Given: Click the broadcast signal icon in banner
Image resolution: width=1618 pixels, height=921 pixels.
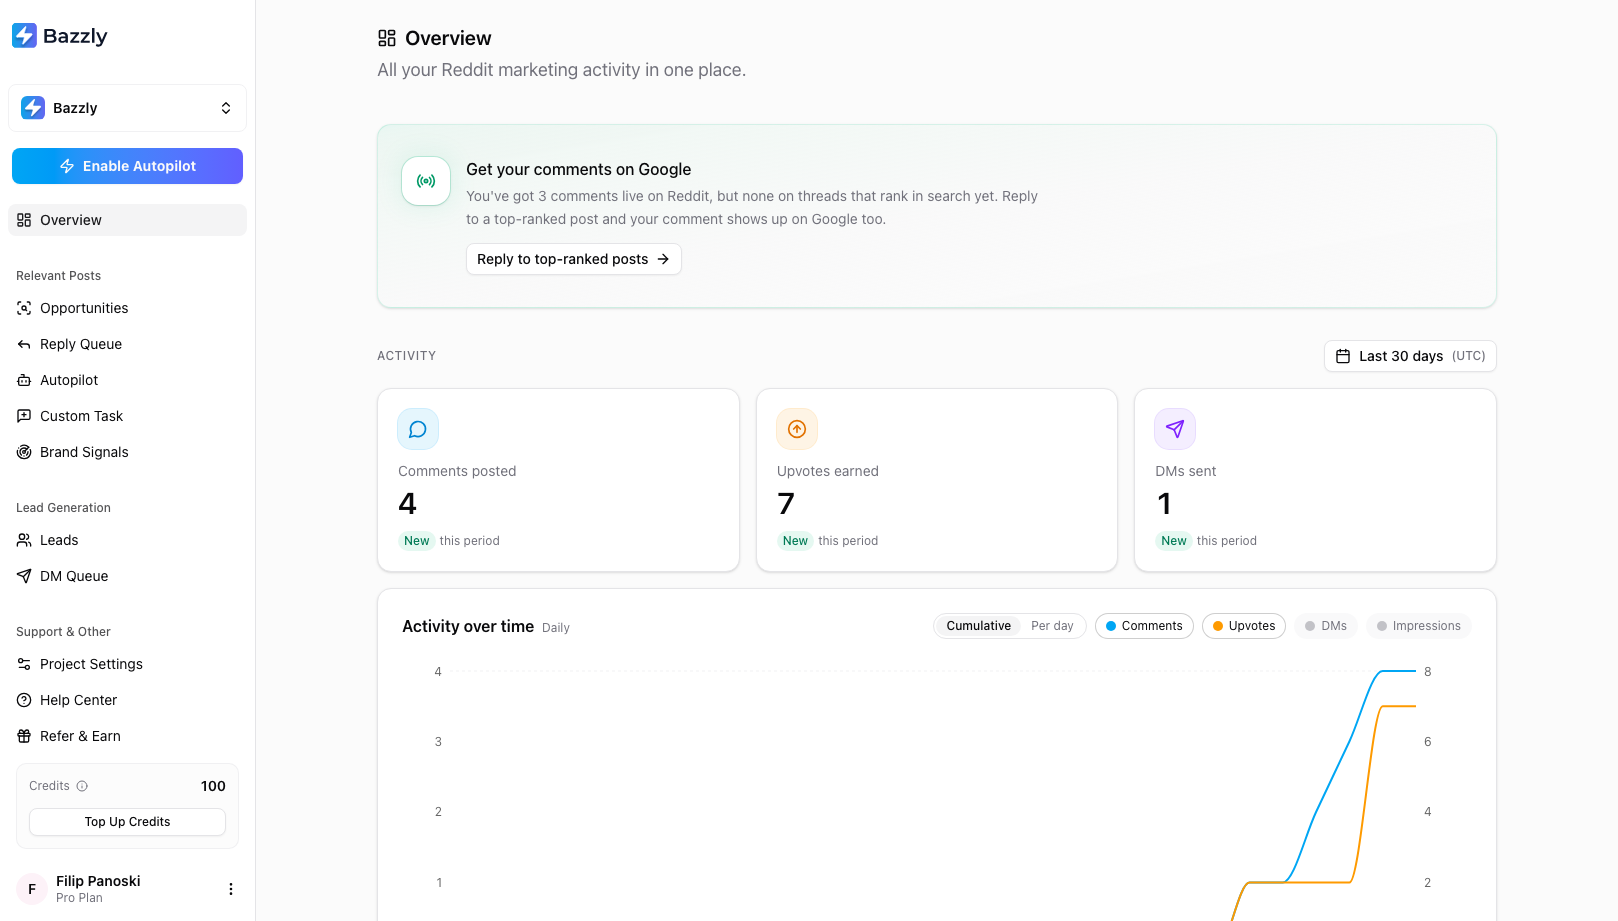Looking at the screenshot, I should (426, 181).
